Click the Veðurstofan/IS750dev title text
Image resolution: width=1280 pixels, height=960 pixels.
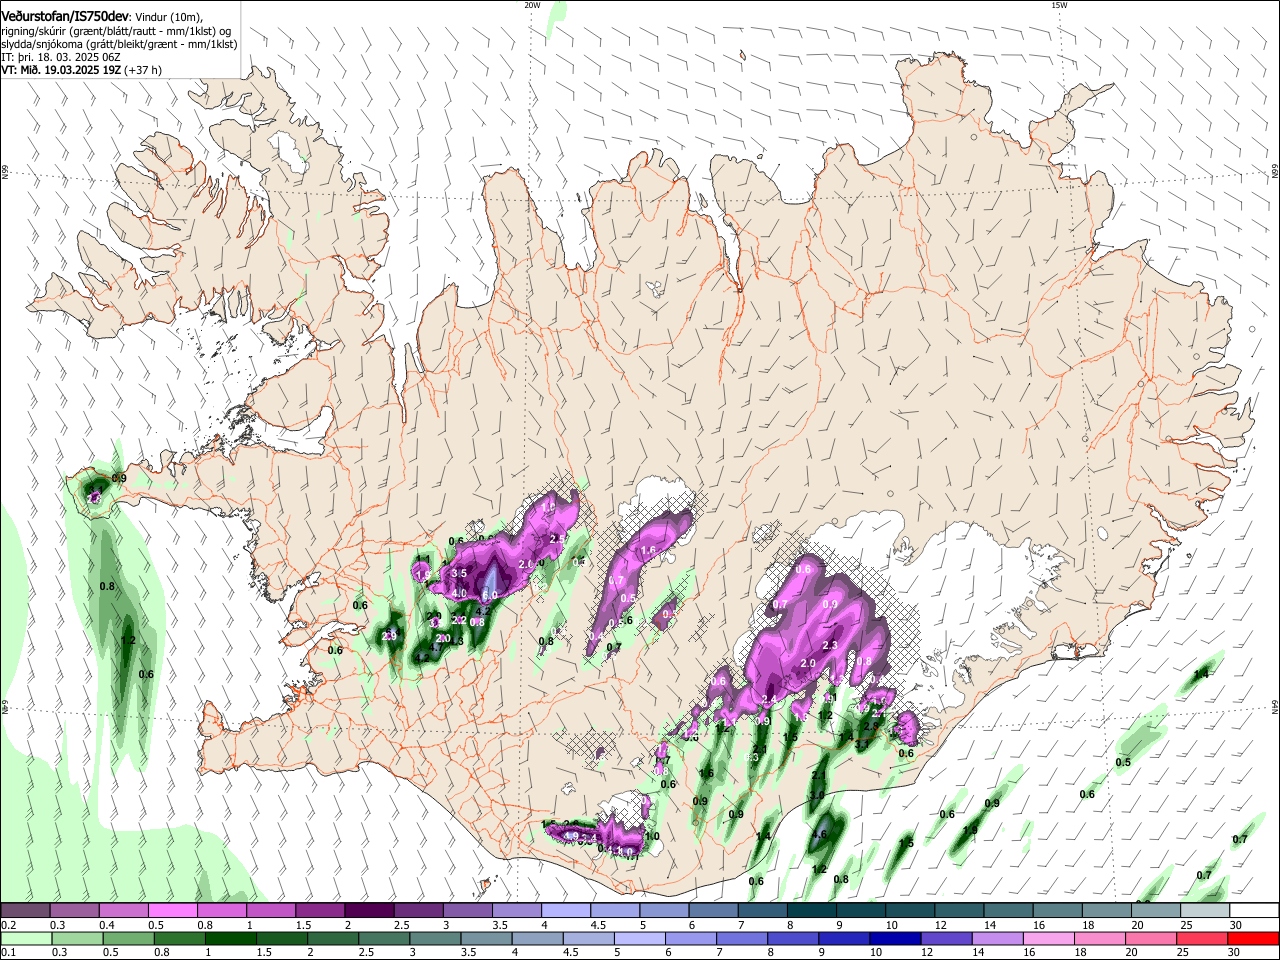(65, 16)
